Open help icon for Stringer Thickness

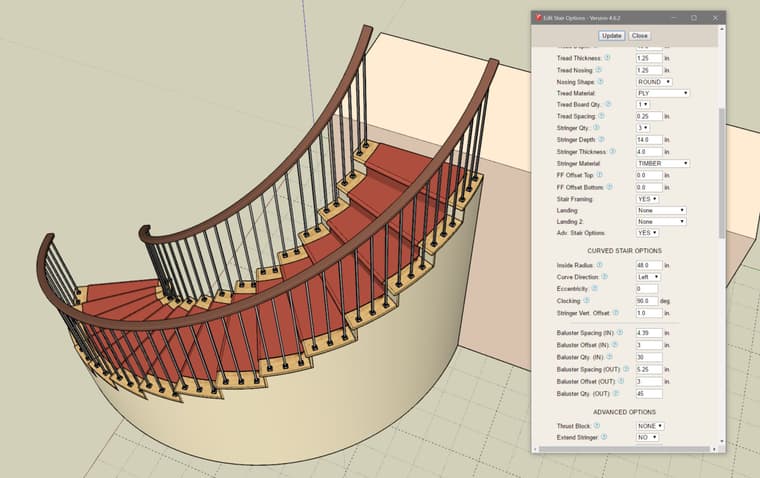tap(613, 151)
